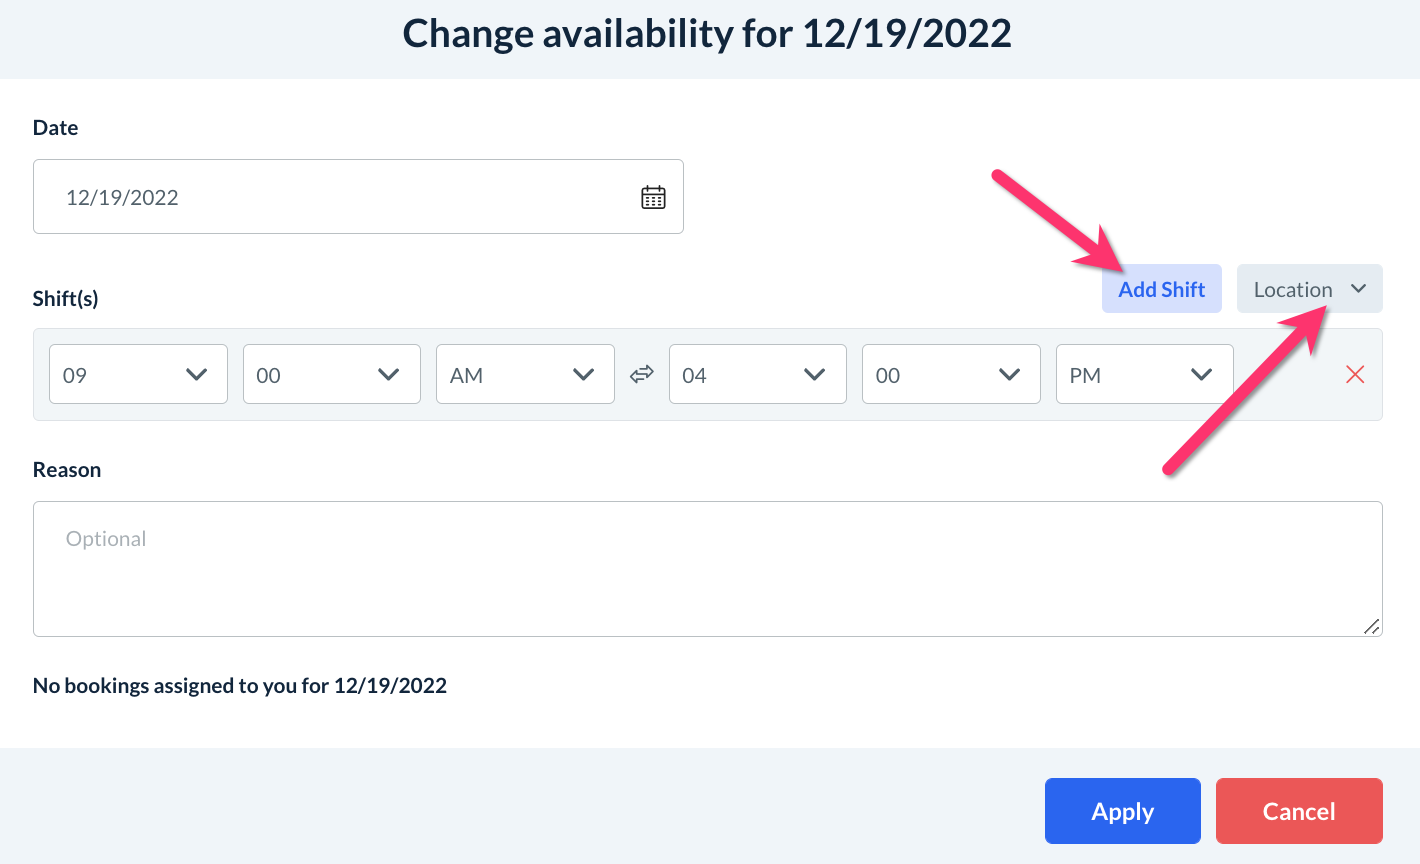The height and width of the screenshot is (864, 1420).
Task: Remove the shift with red X
Action: pyautogui.click(x=1355, y=375)
